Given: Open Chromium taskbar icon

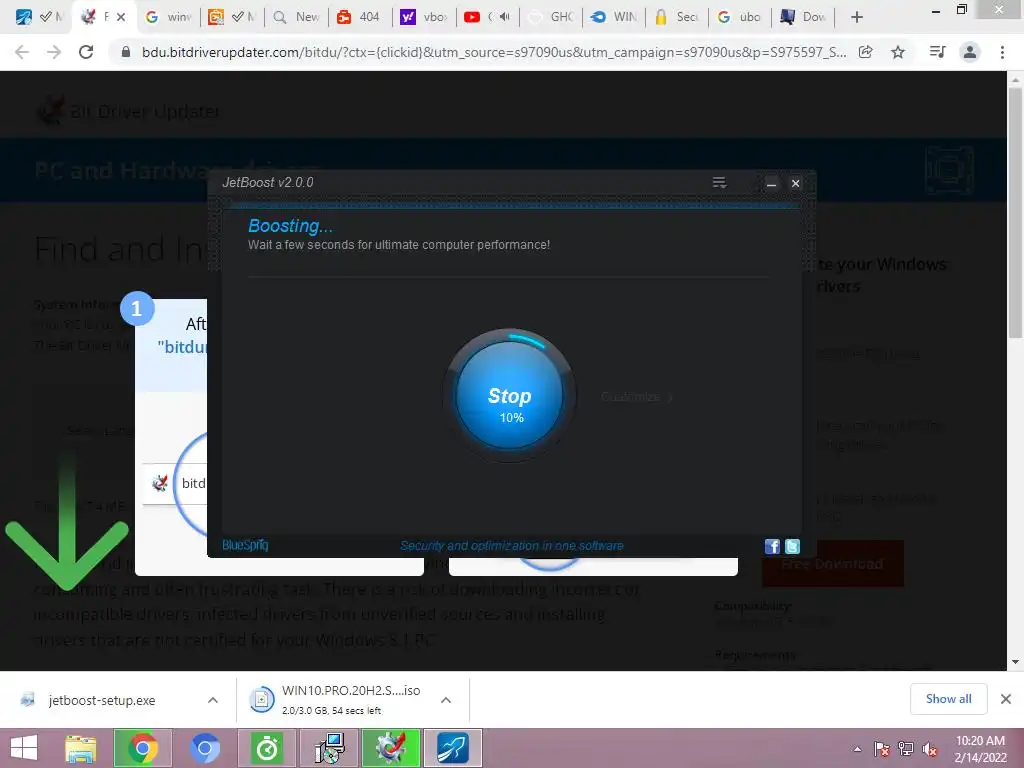Looking at the screenshot, I should [x=204, y=748].
